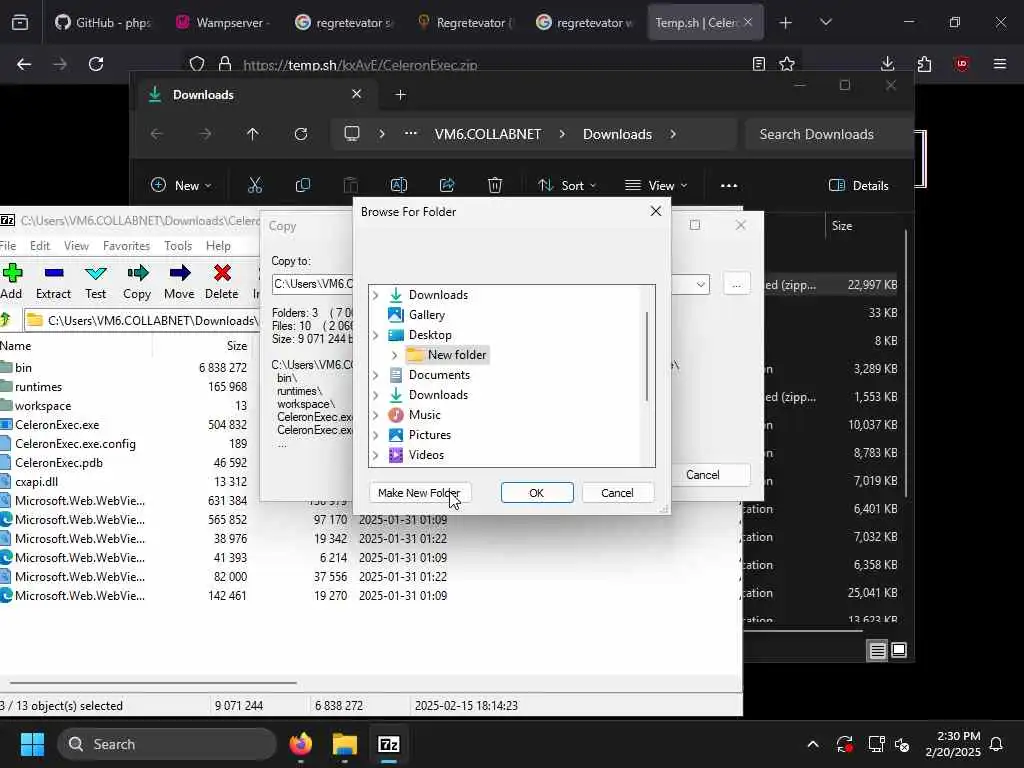
Task: Bookmark the page with the star icon
Action: coord(787,64)
